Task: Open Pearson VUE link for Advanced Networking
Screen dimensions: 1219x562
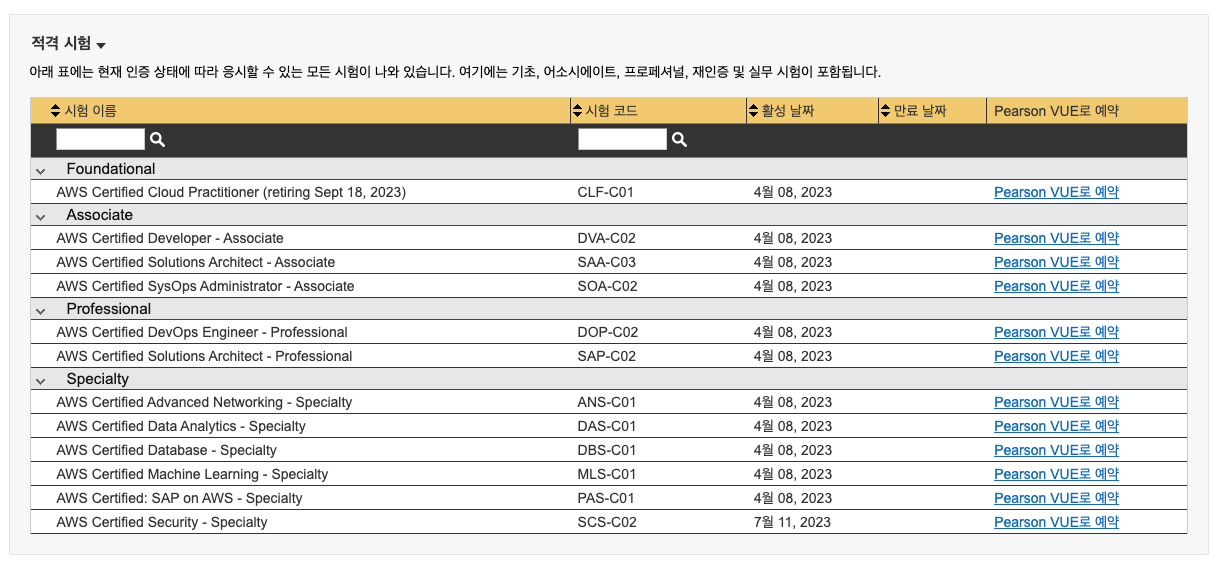Action: [1056, 402]
